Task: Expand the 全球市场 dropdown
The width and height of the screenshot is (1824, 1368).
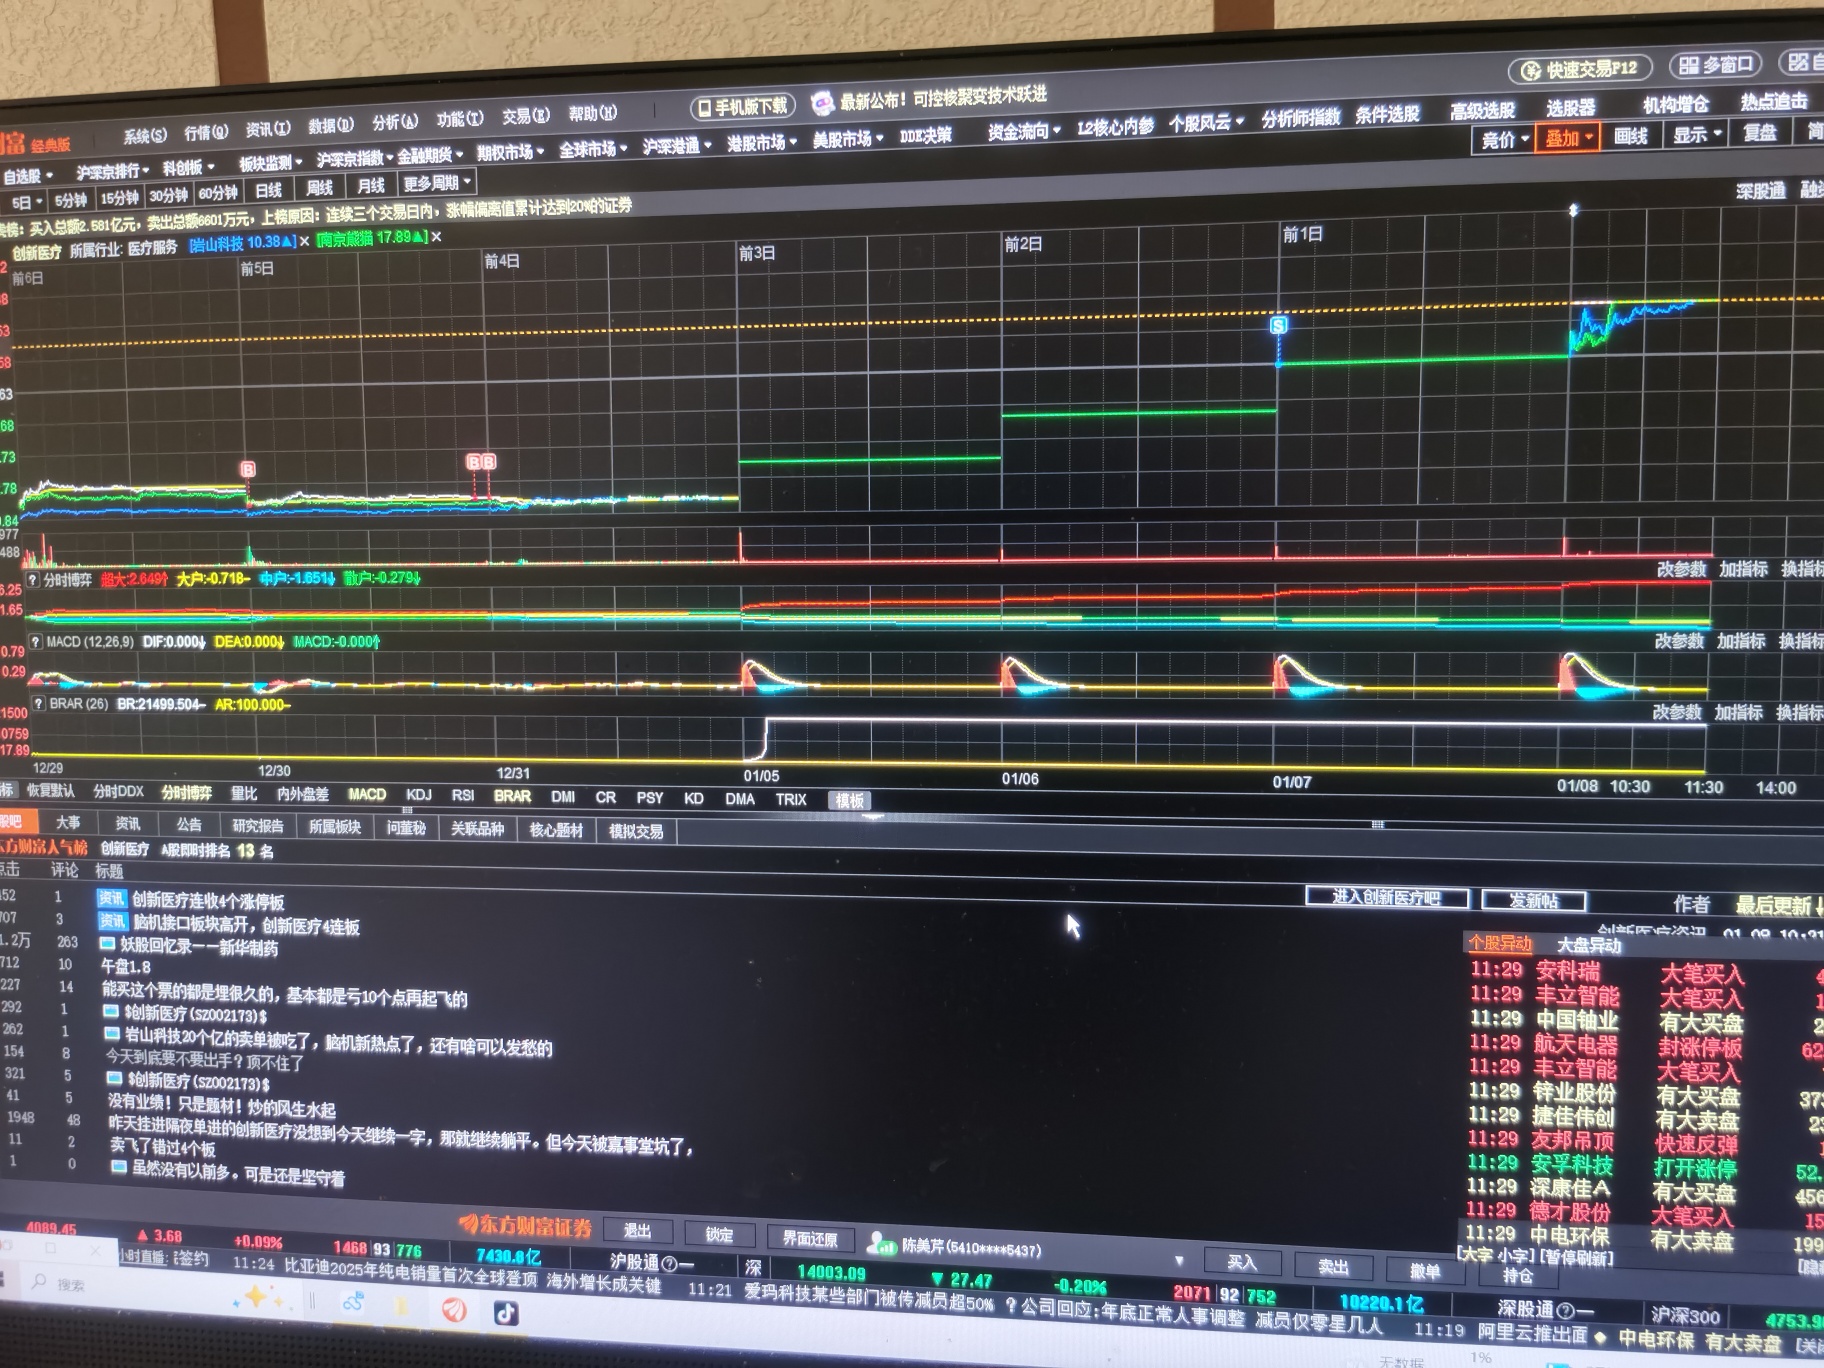Action: pos(593,149)
